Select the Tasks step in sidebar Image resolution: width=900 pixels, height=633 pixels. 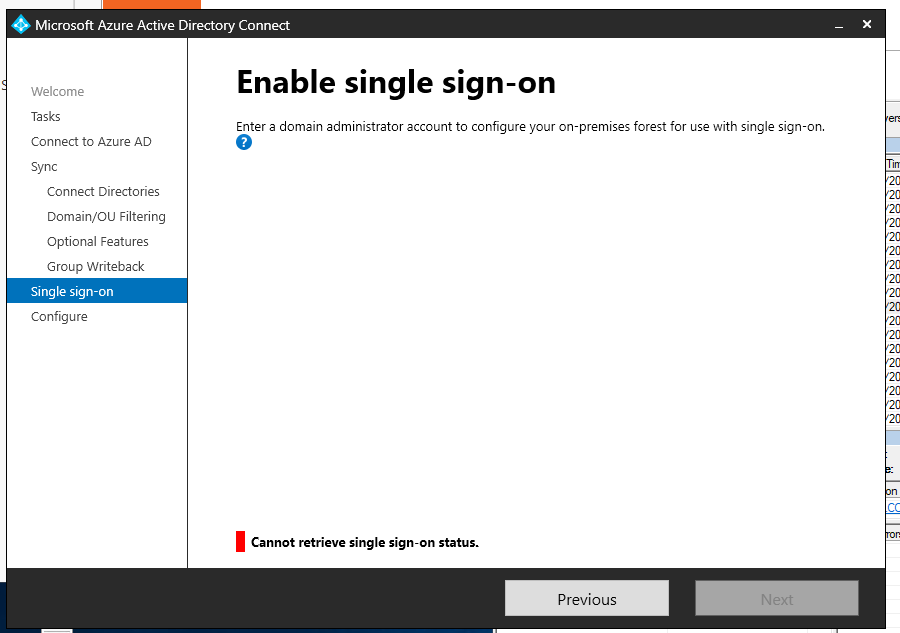(45, 116)
